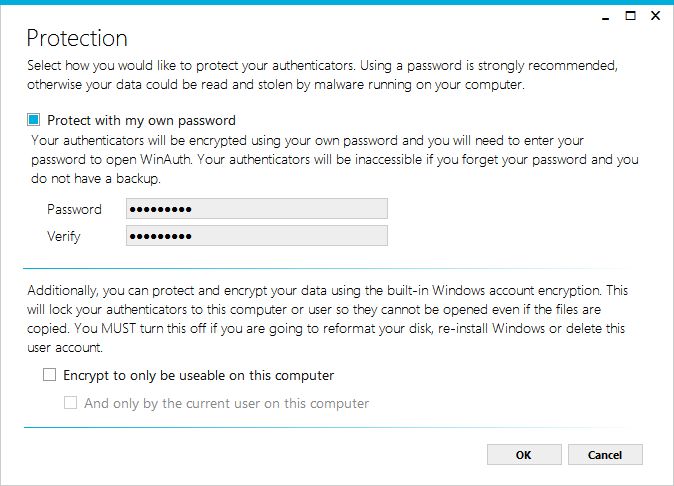This screenshot has width=674, height=486.
Task: Close the Protection dialog with X
Action: [656, 16]
